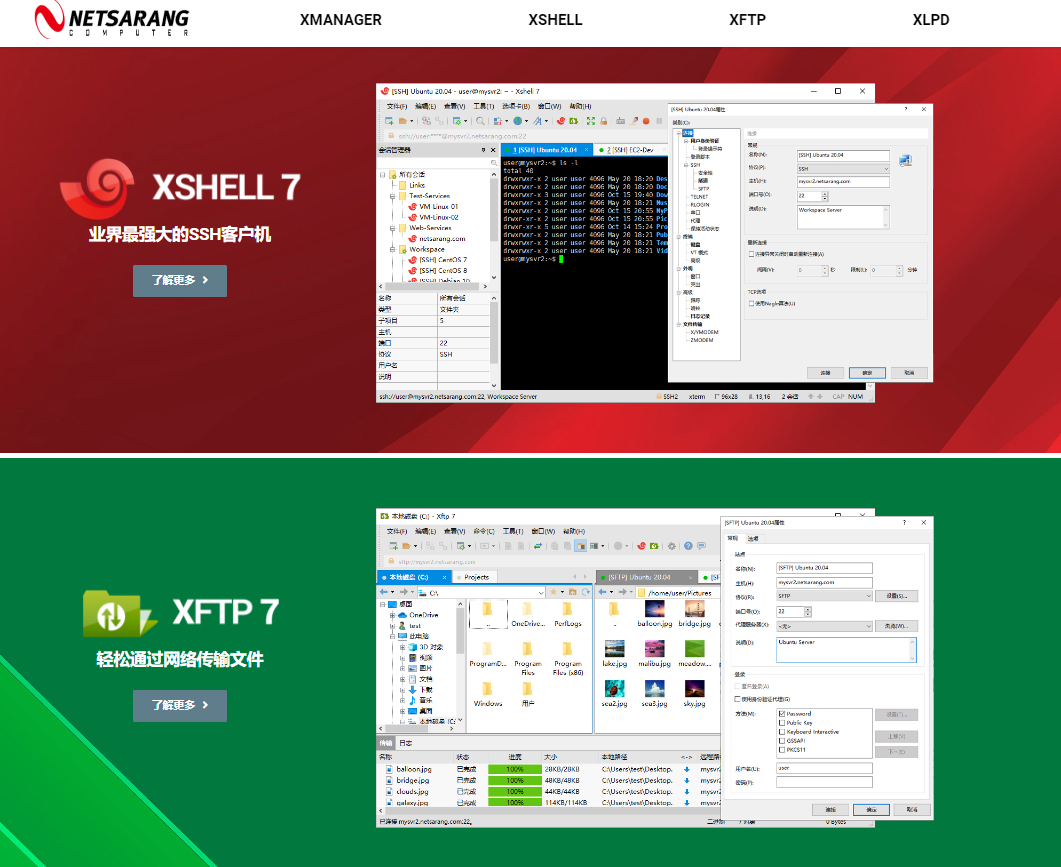Click the green Xftp icon in Xshell toolbar
This screenshot has height=867, width=1061.
tap(573, 121)
